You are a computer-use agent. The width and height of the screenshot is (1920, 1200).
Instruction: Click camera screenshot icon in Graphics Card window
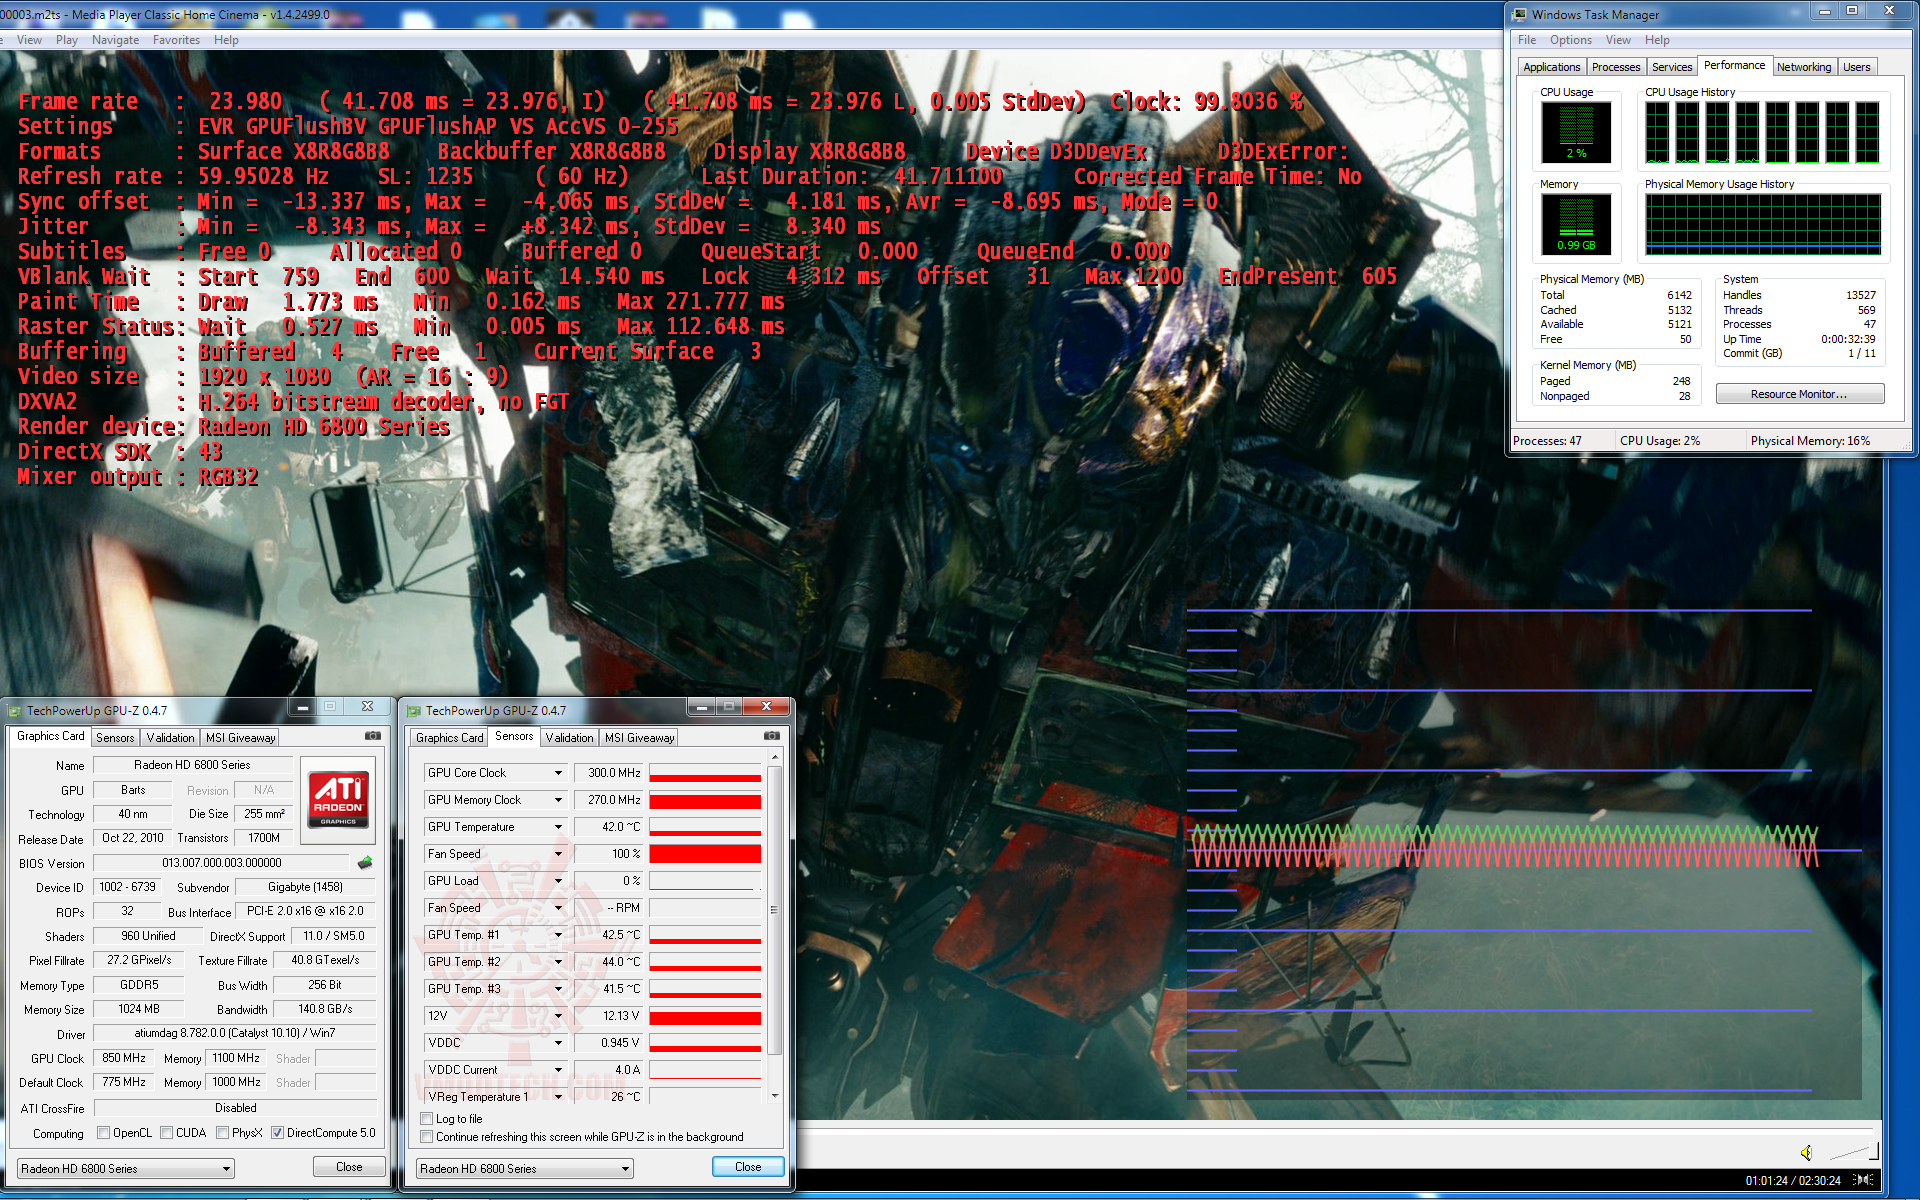[373, 736]
